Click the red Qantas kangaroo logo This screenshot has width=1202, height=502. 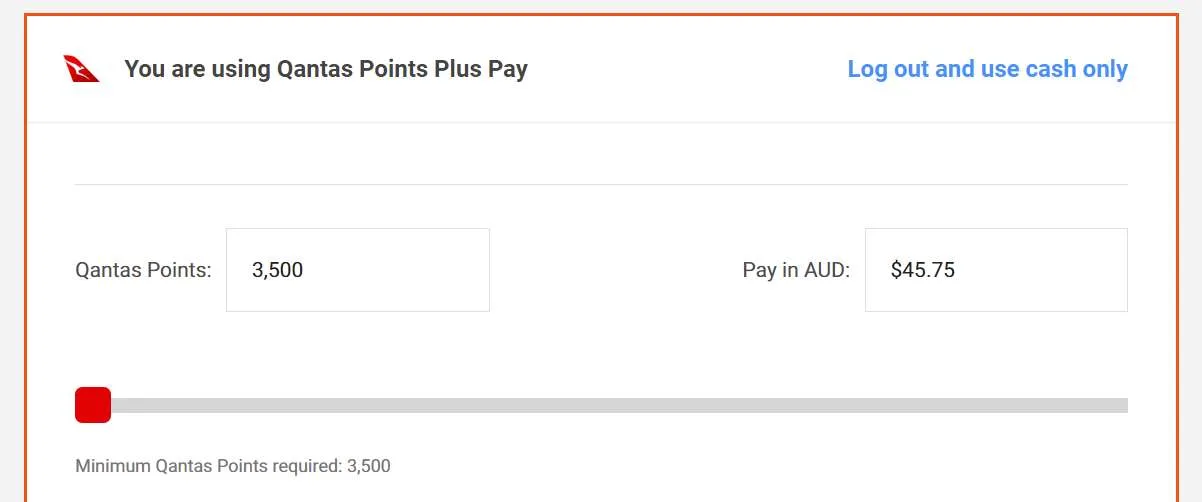[x=81, y=69]
